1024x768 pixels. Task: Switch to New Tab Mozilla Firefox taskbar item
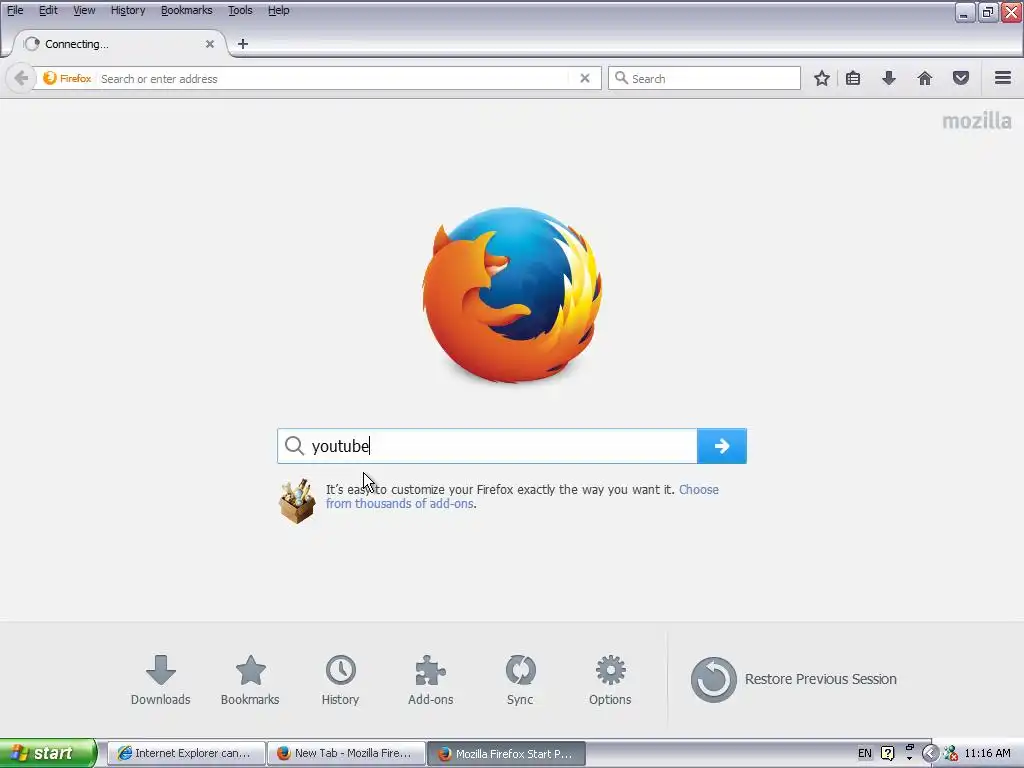tap(347, 753)
